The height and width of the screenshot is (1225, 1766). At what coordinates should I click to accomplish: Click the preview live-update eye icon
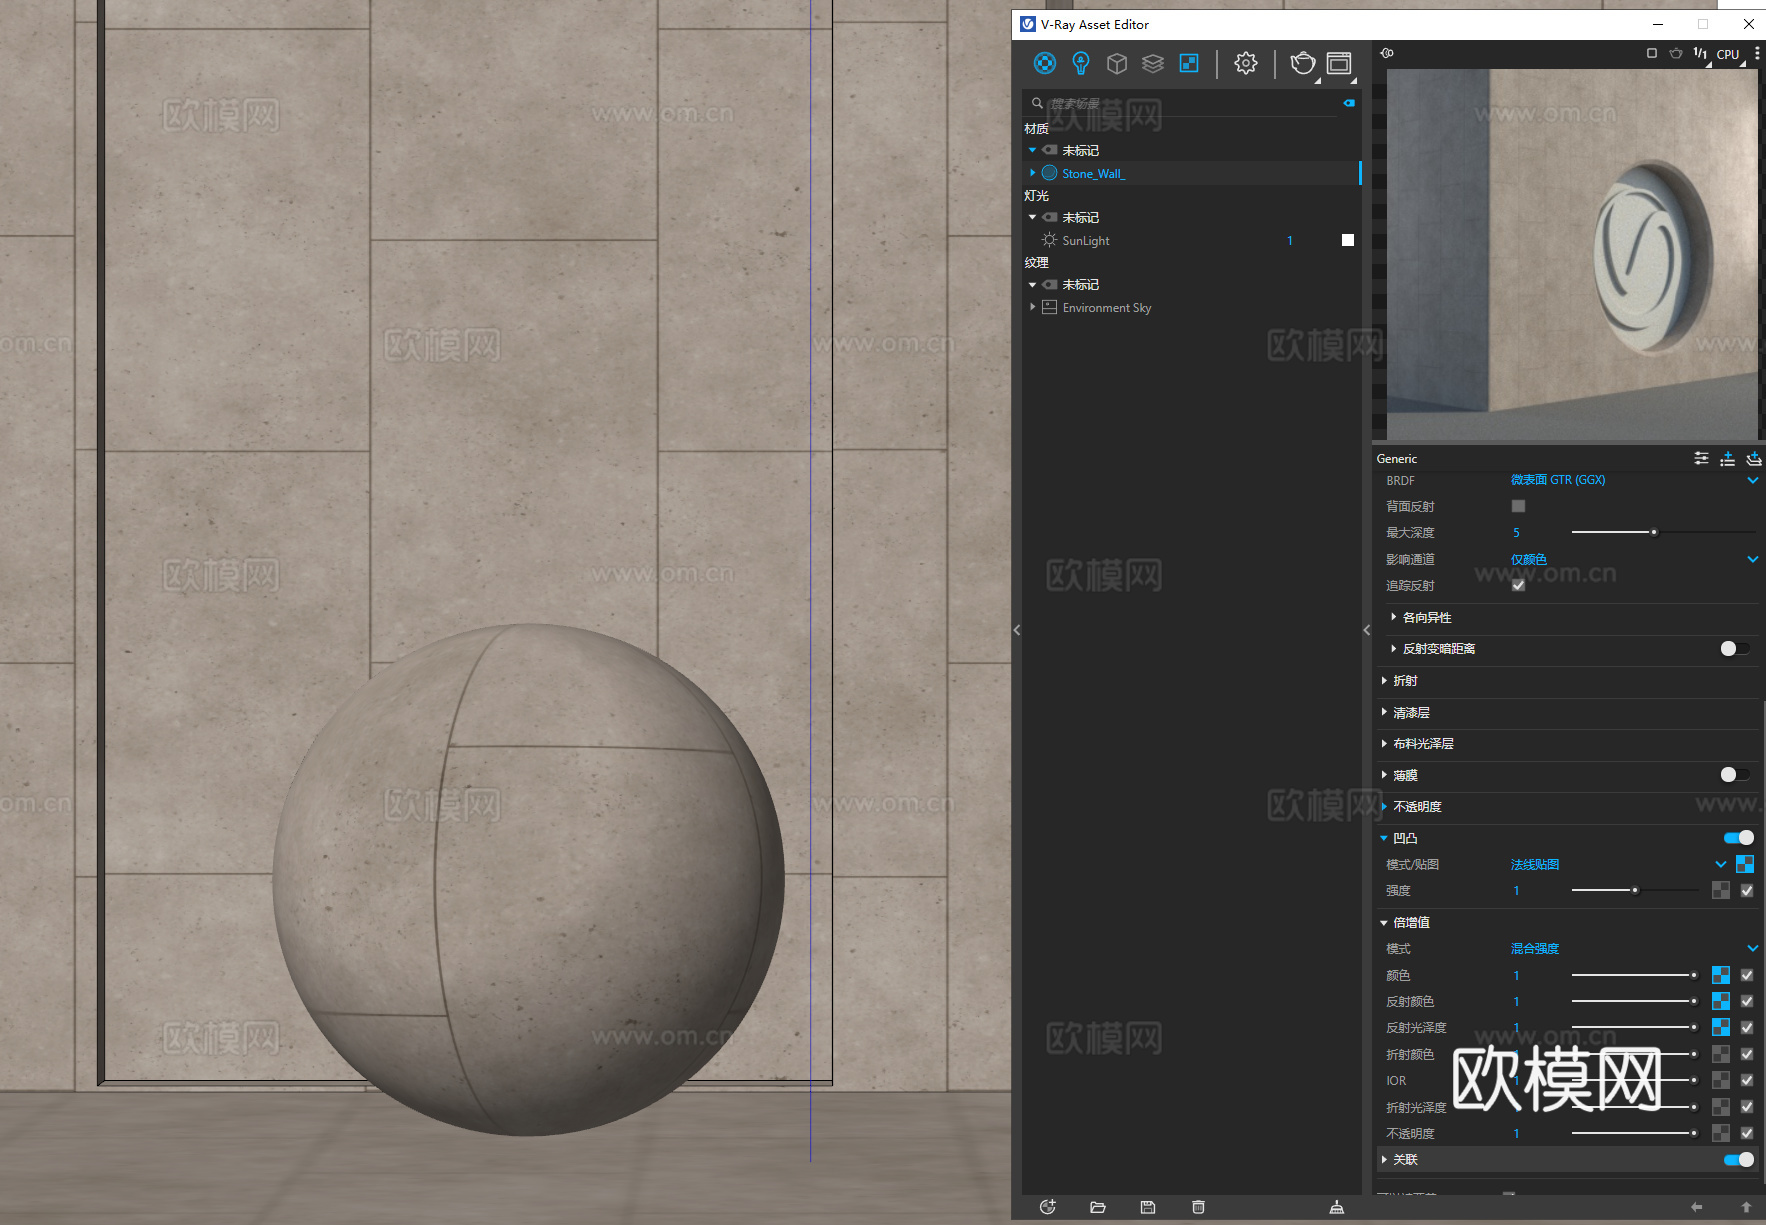(x=1387, y=53)
